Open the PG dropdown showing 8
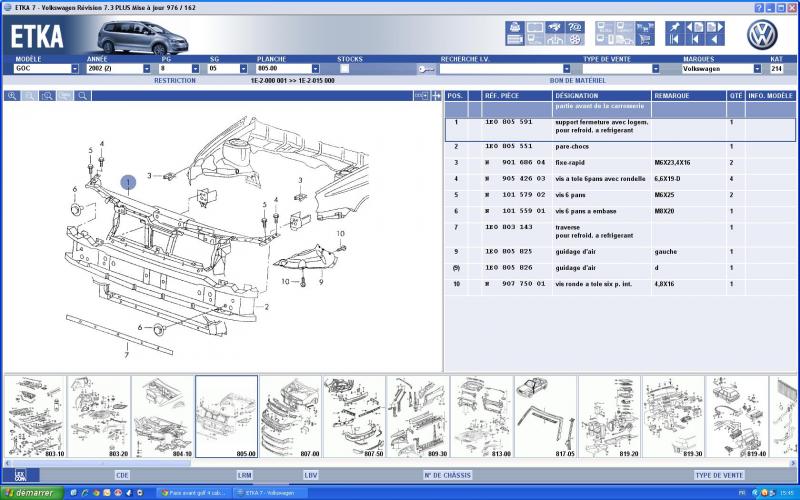The height and width of the screenshot is (500, 800). 195,68
